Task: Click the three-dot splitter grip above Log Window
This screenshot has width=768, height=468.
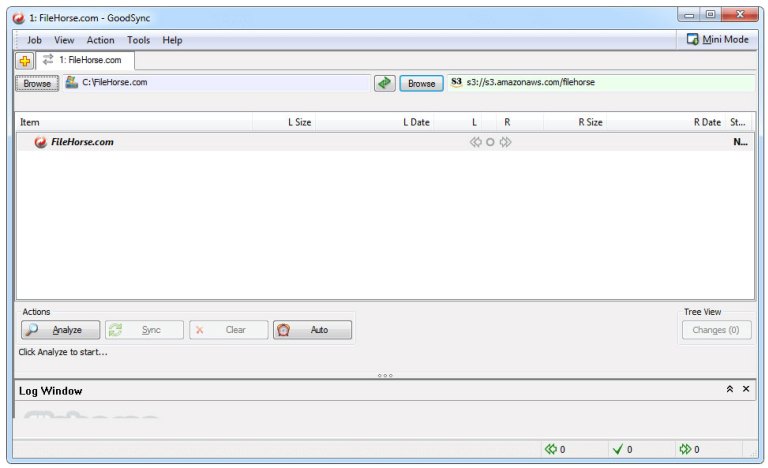Action: (x=385, y=375)
